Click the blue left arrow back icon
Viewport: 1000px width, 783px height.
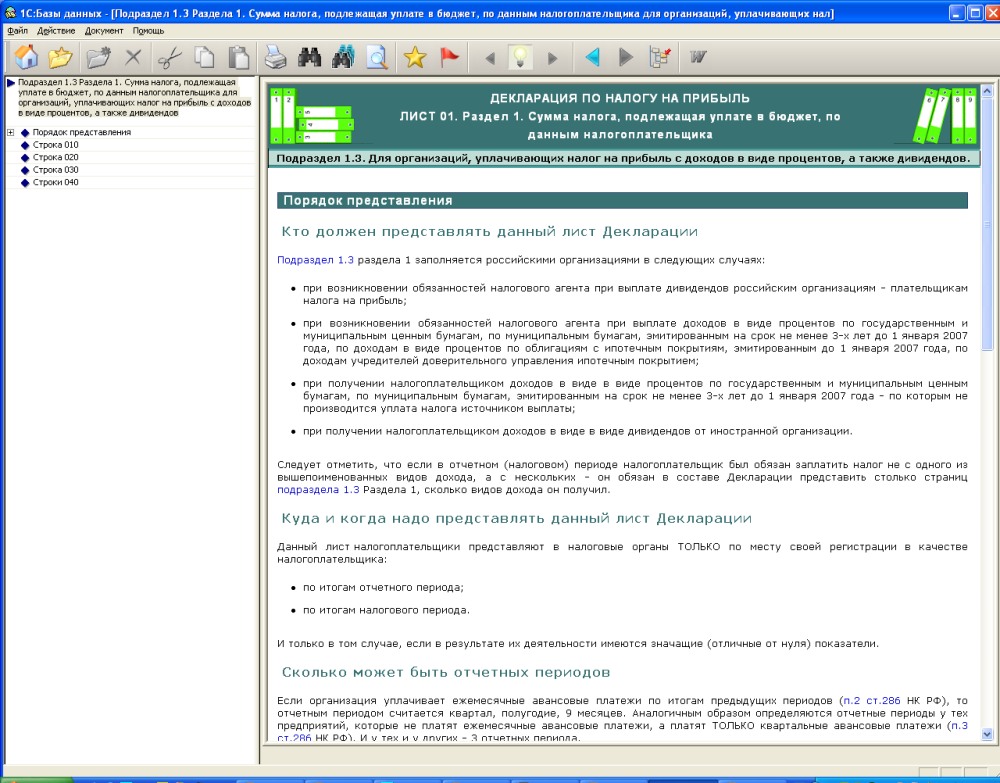[x=592, y=57]
